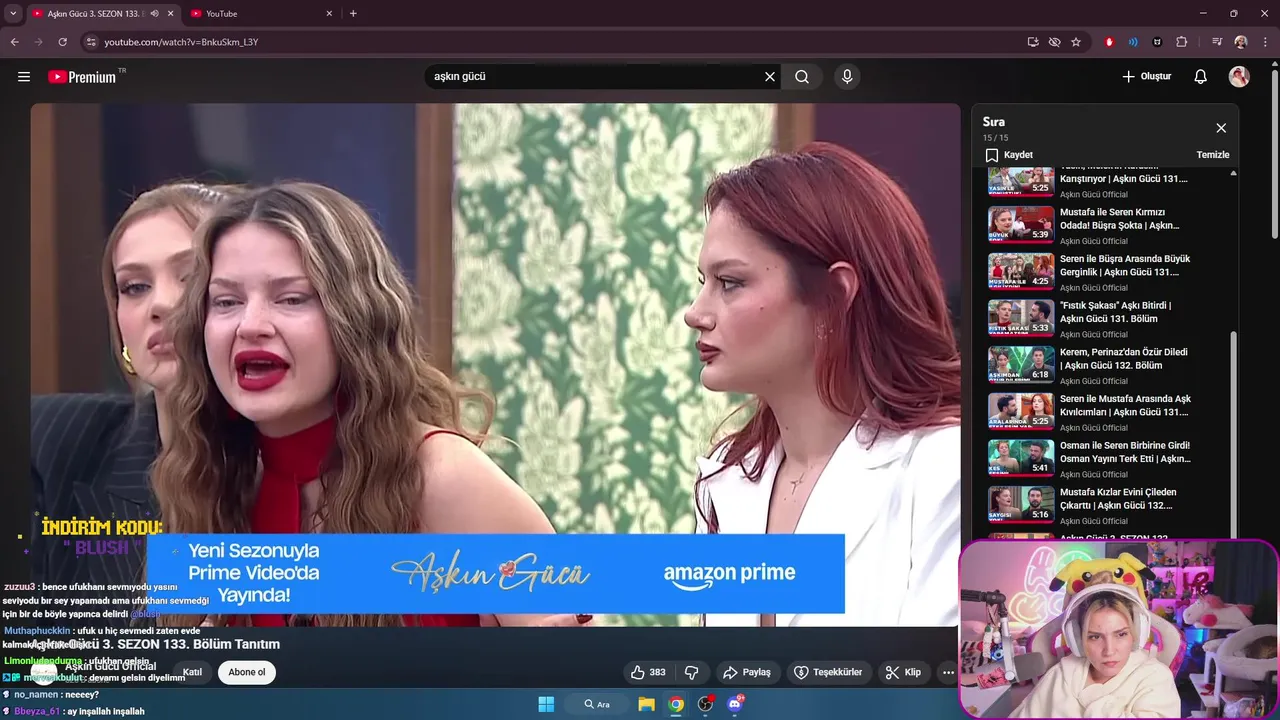Screen dimensions: 1280x720
Task: Dislike the video
Action: point(691,672)
